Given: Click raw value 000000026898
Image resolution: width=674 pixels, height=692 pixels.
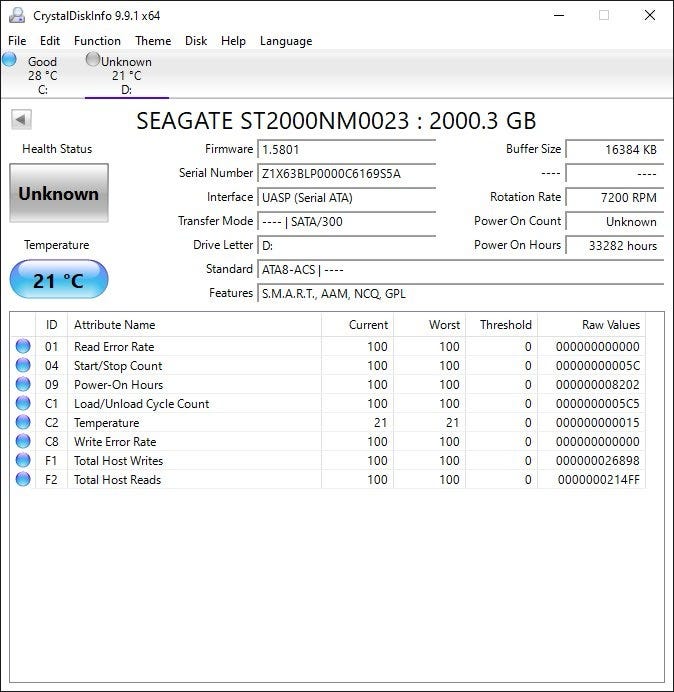Looking at the screenshot, I should pyautogui.click(x=598, y=461).
